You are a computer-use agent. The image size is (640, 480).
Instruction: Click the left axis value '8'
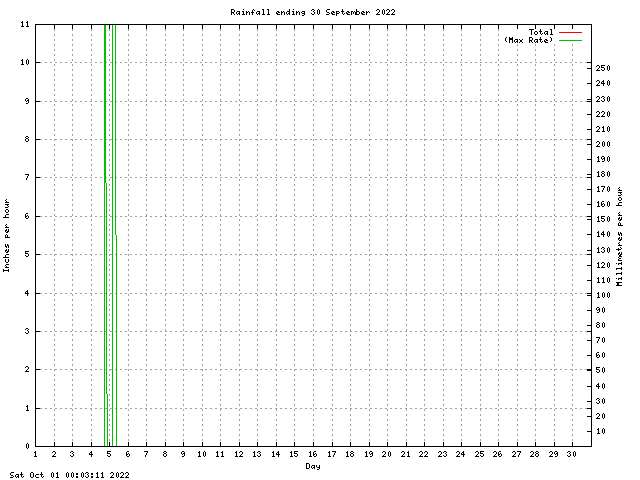[27, 139]
